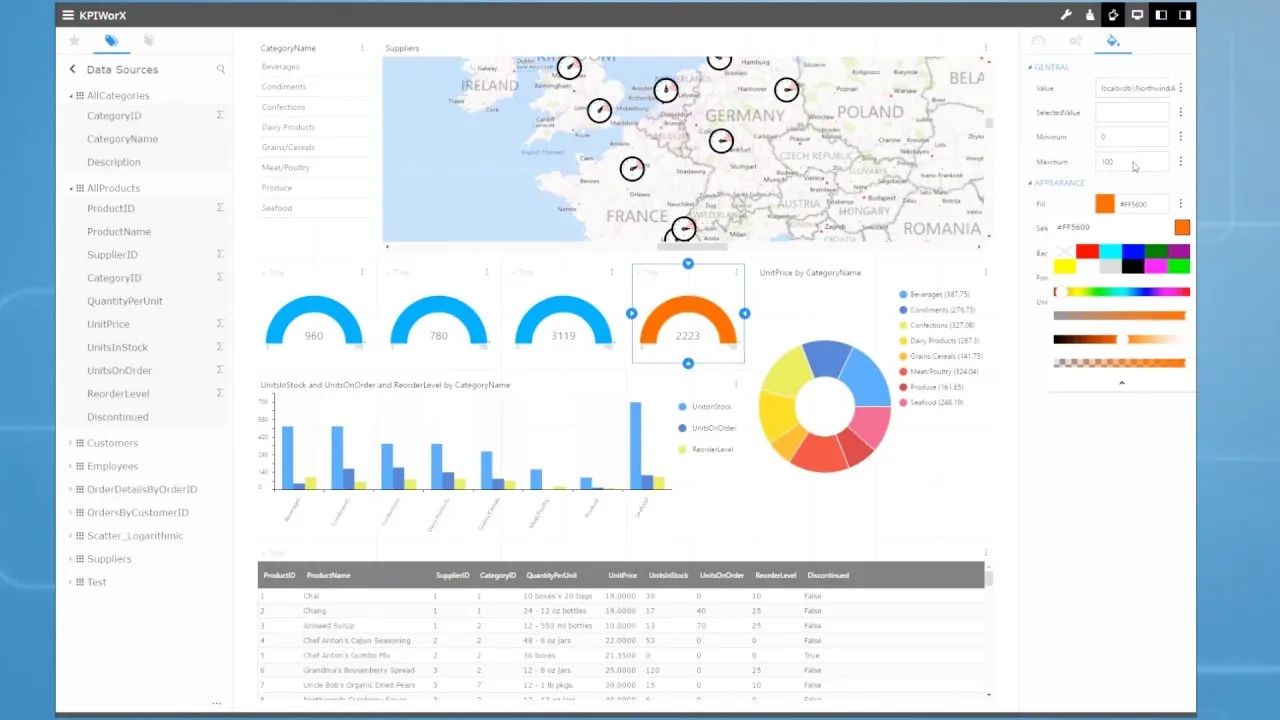This screenshot has height=720, width=1280.
Task: Click the sigma icon beside UnitsInStock
Action: pos(220,347)
